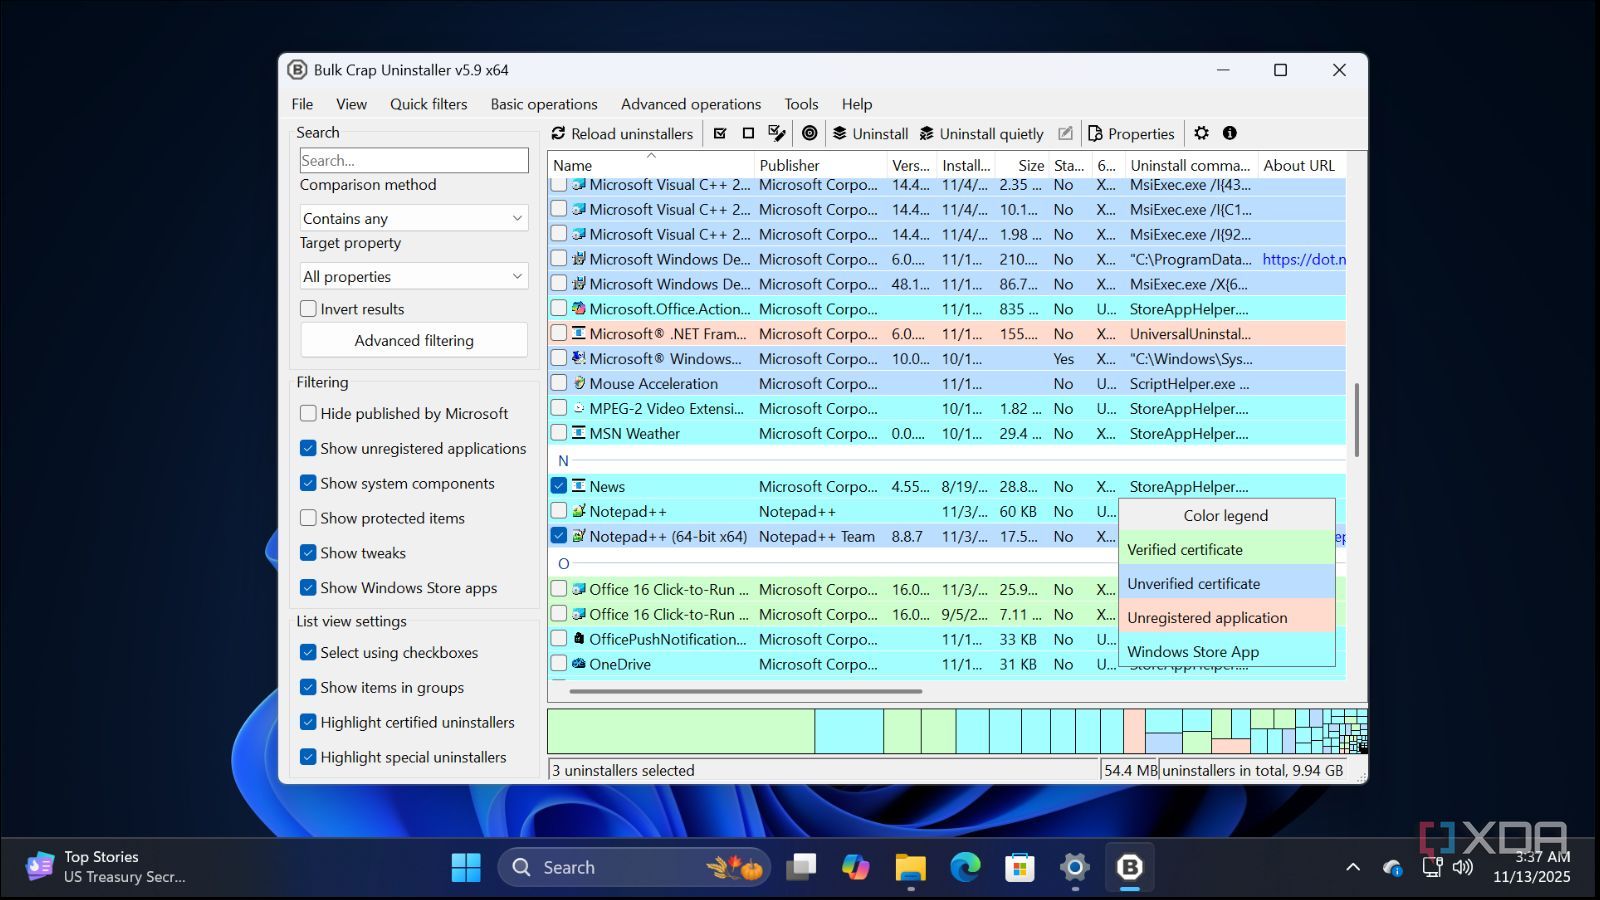Click the horizontal scrollbar under the list

tap(746, 691)
